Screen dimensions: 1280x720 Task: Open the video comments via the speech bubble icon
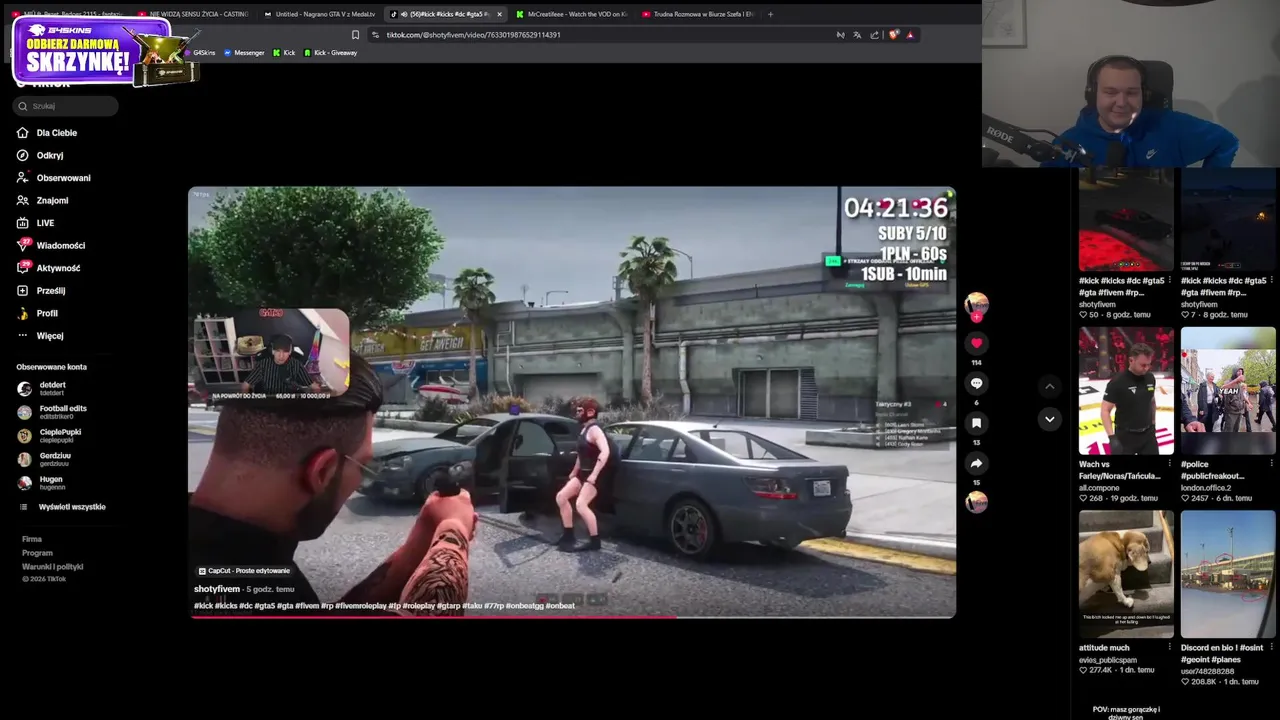(x=976, y=383)
